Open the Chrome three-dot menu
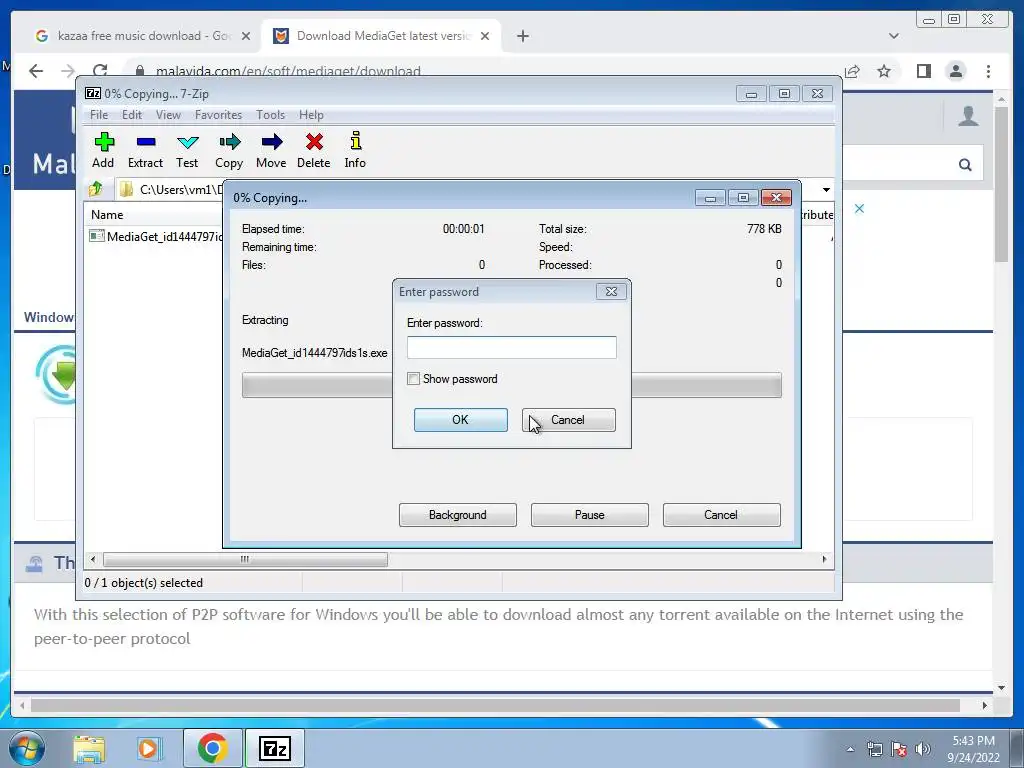1024x768 pixels. click(988, 71)
